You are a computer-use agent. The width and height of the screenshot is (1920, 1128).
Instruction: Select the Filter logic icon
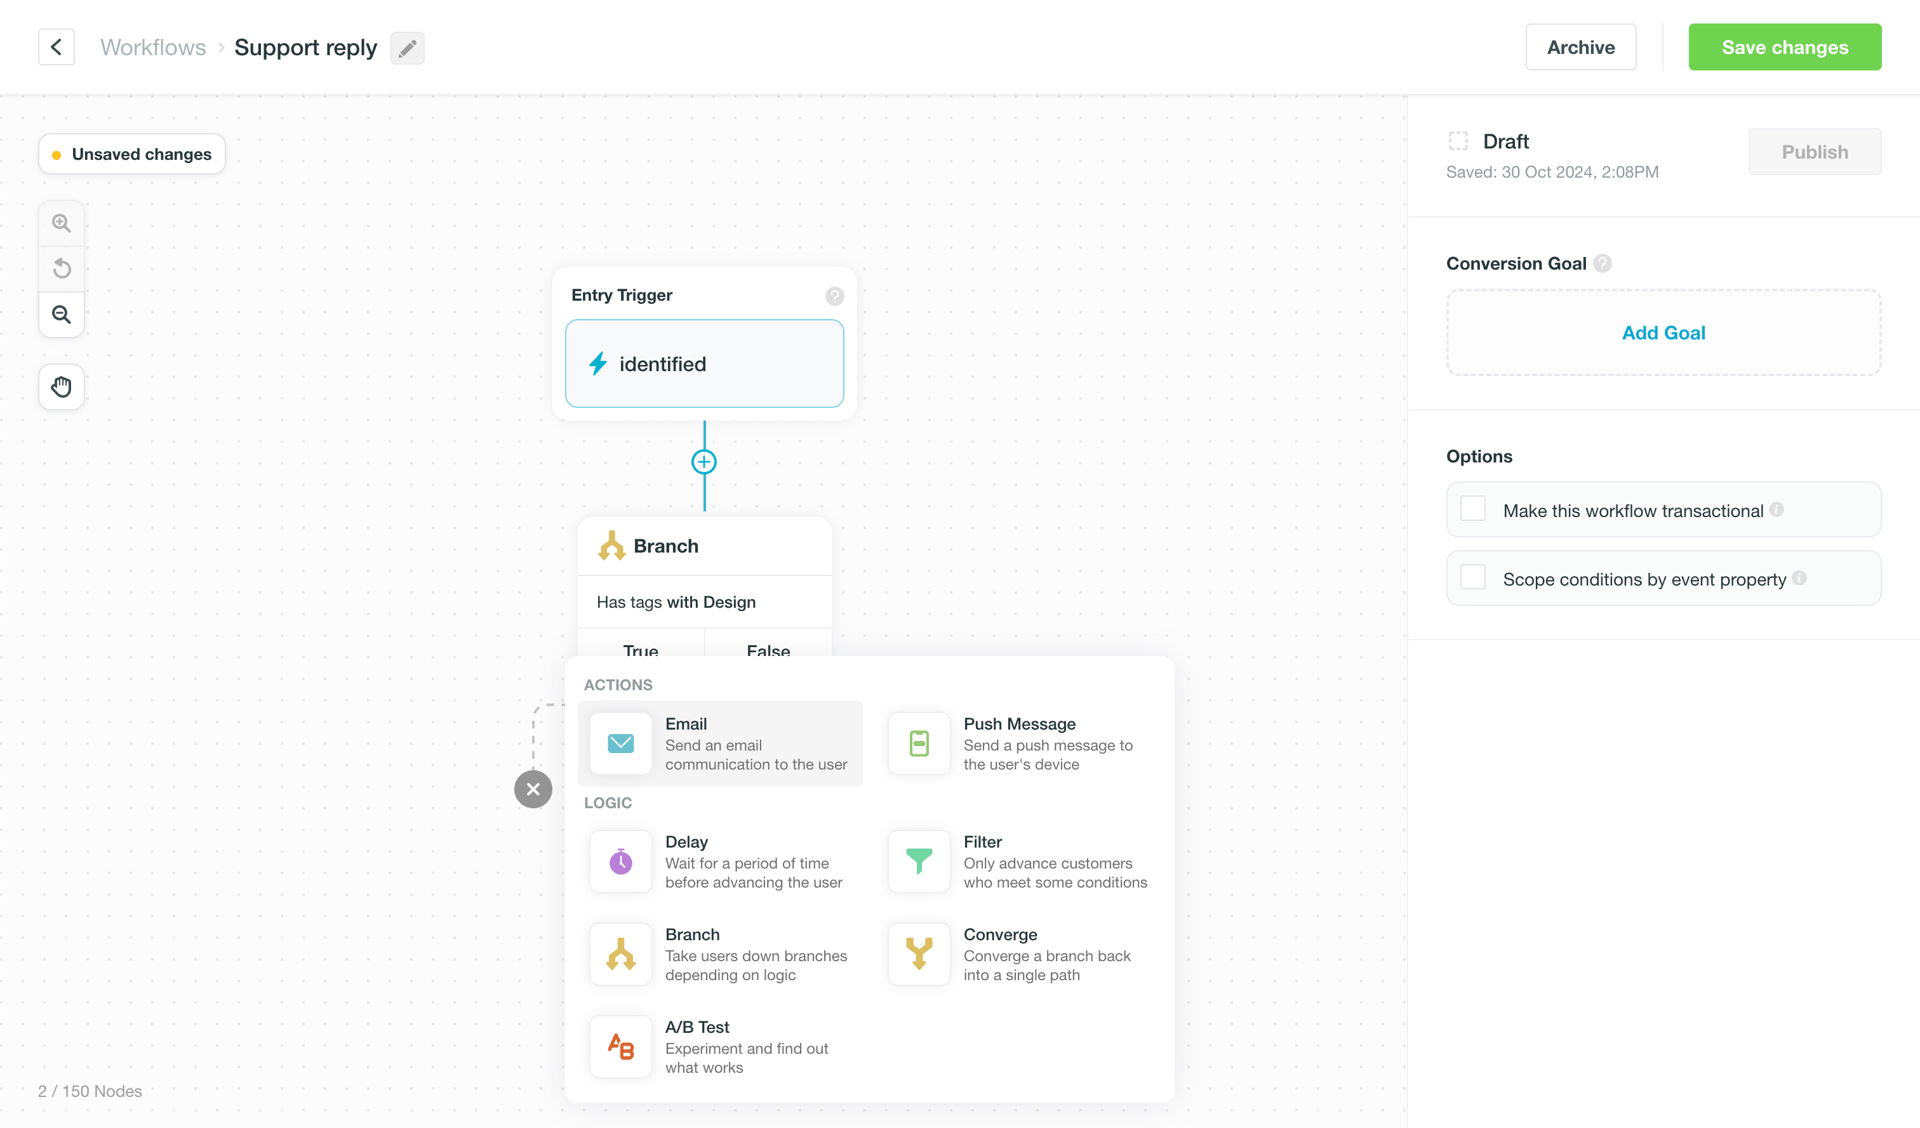coord(918,861)
